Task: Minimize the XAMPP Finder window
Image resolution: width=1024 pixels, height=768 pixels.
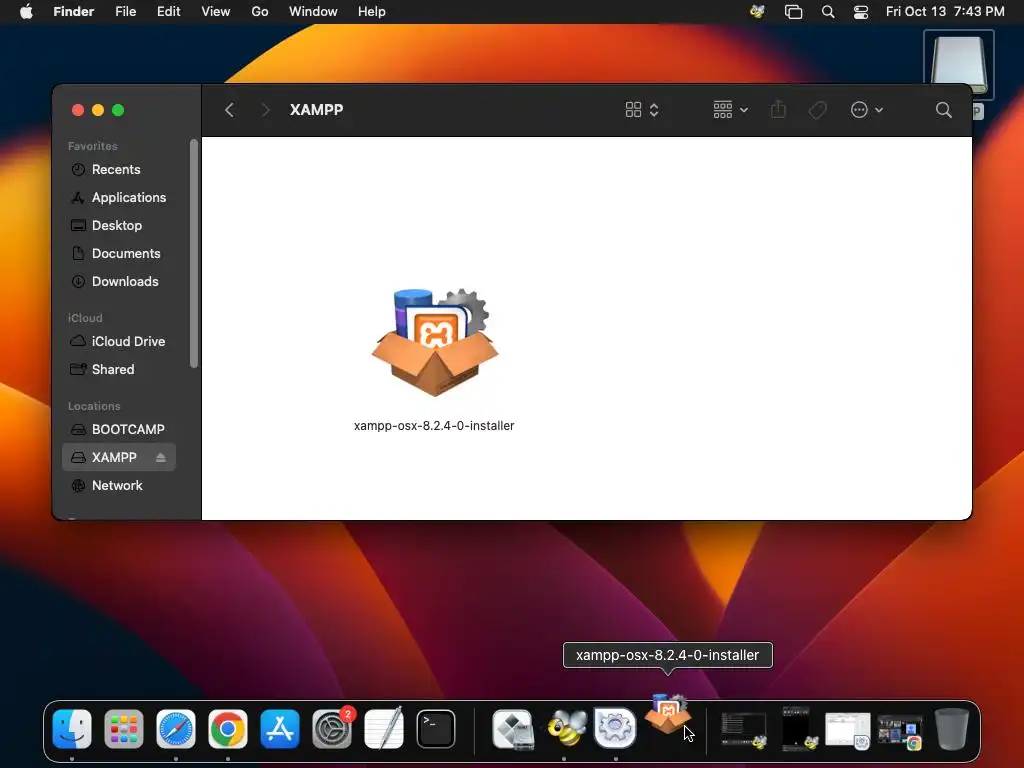Action: [98, 110]
